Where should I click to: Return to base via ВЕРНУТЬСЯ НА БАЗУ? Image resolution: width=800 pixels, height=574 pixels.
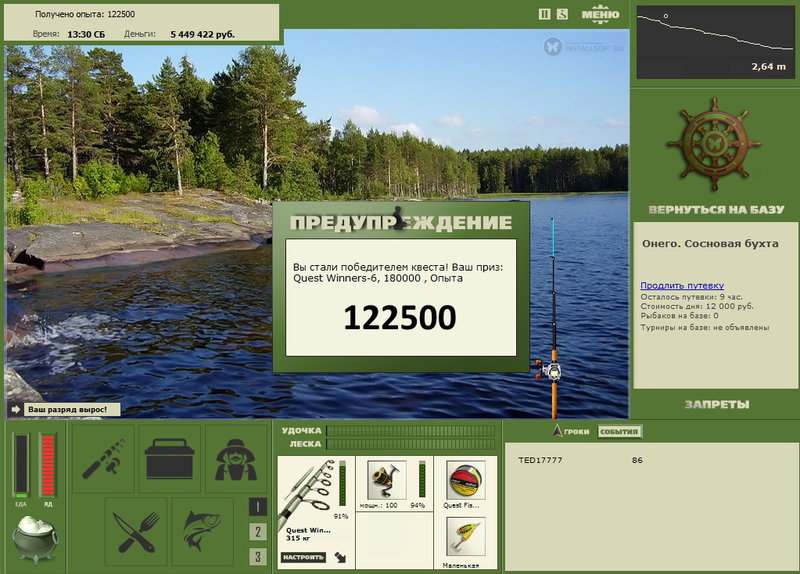coord(716,210)
